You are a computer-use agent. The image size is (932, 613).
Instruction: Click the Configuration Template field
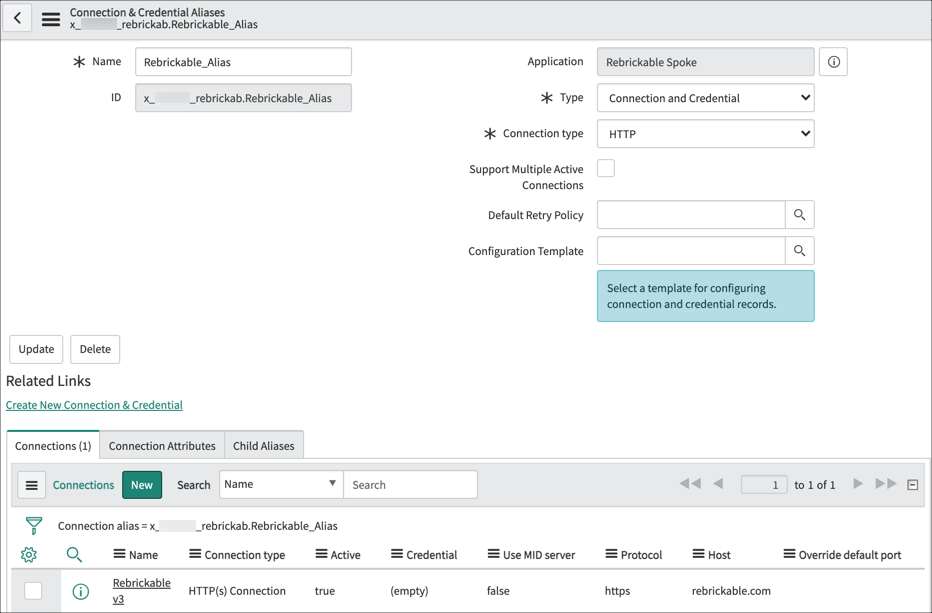point(691,251)
